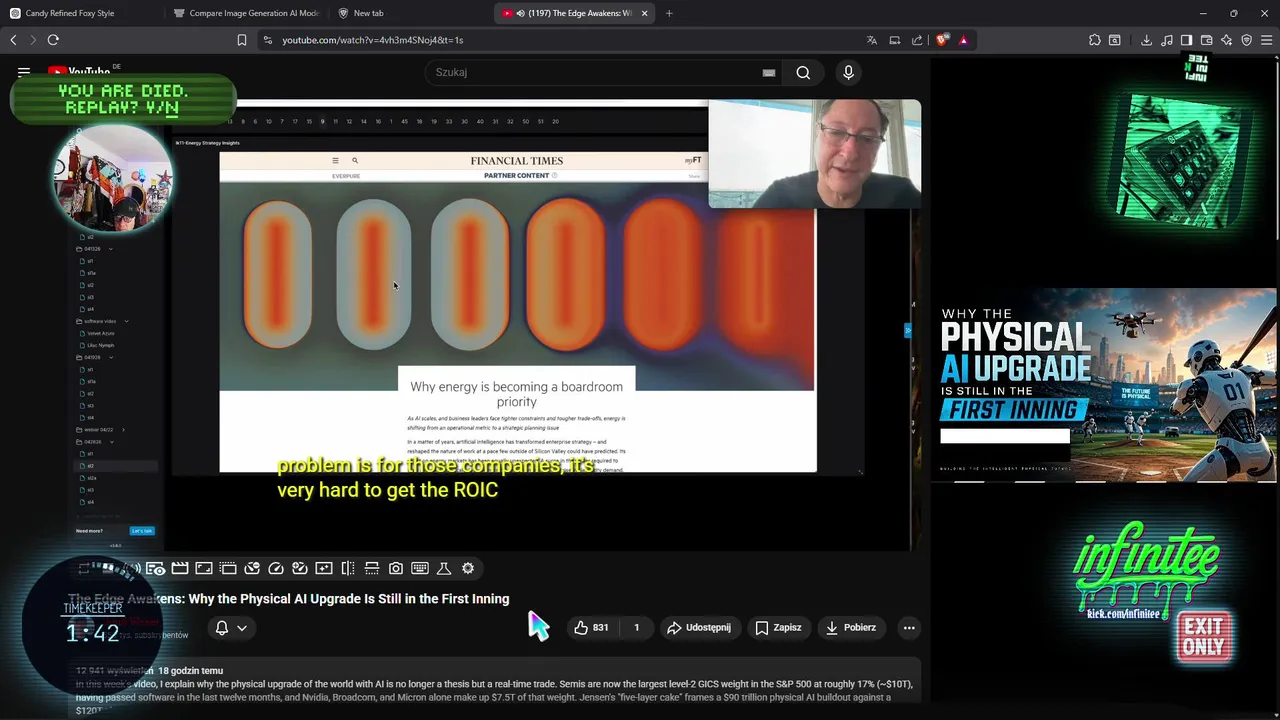This screenshot has height=720, width=1280.
Task: Click the Udostępnij share button
Action: point(699,628)
